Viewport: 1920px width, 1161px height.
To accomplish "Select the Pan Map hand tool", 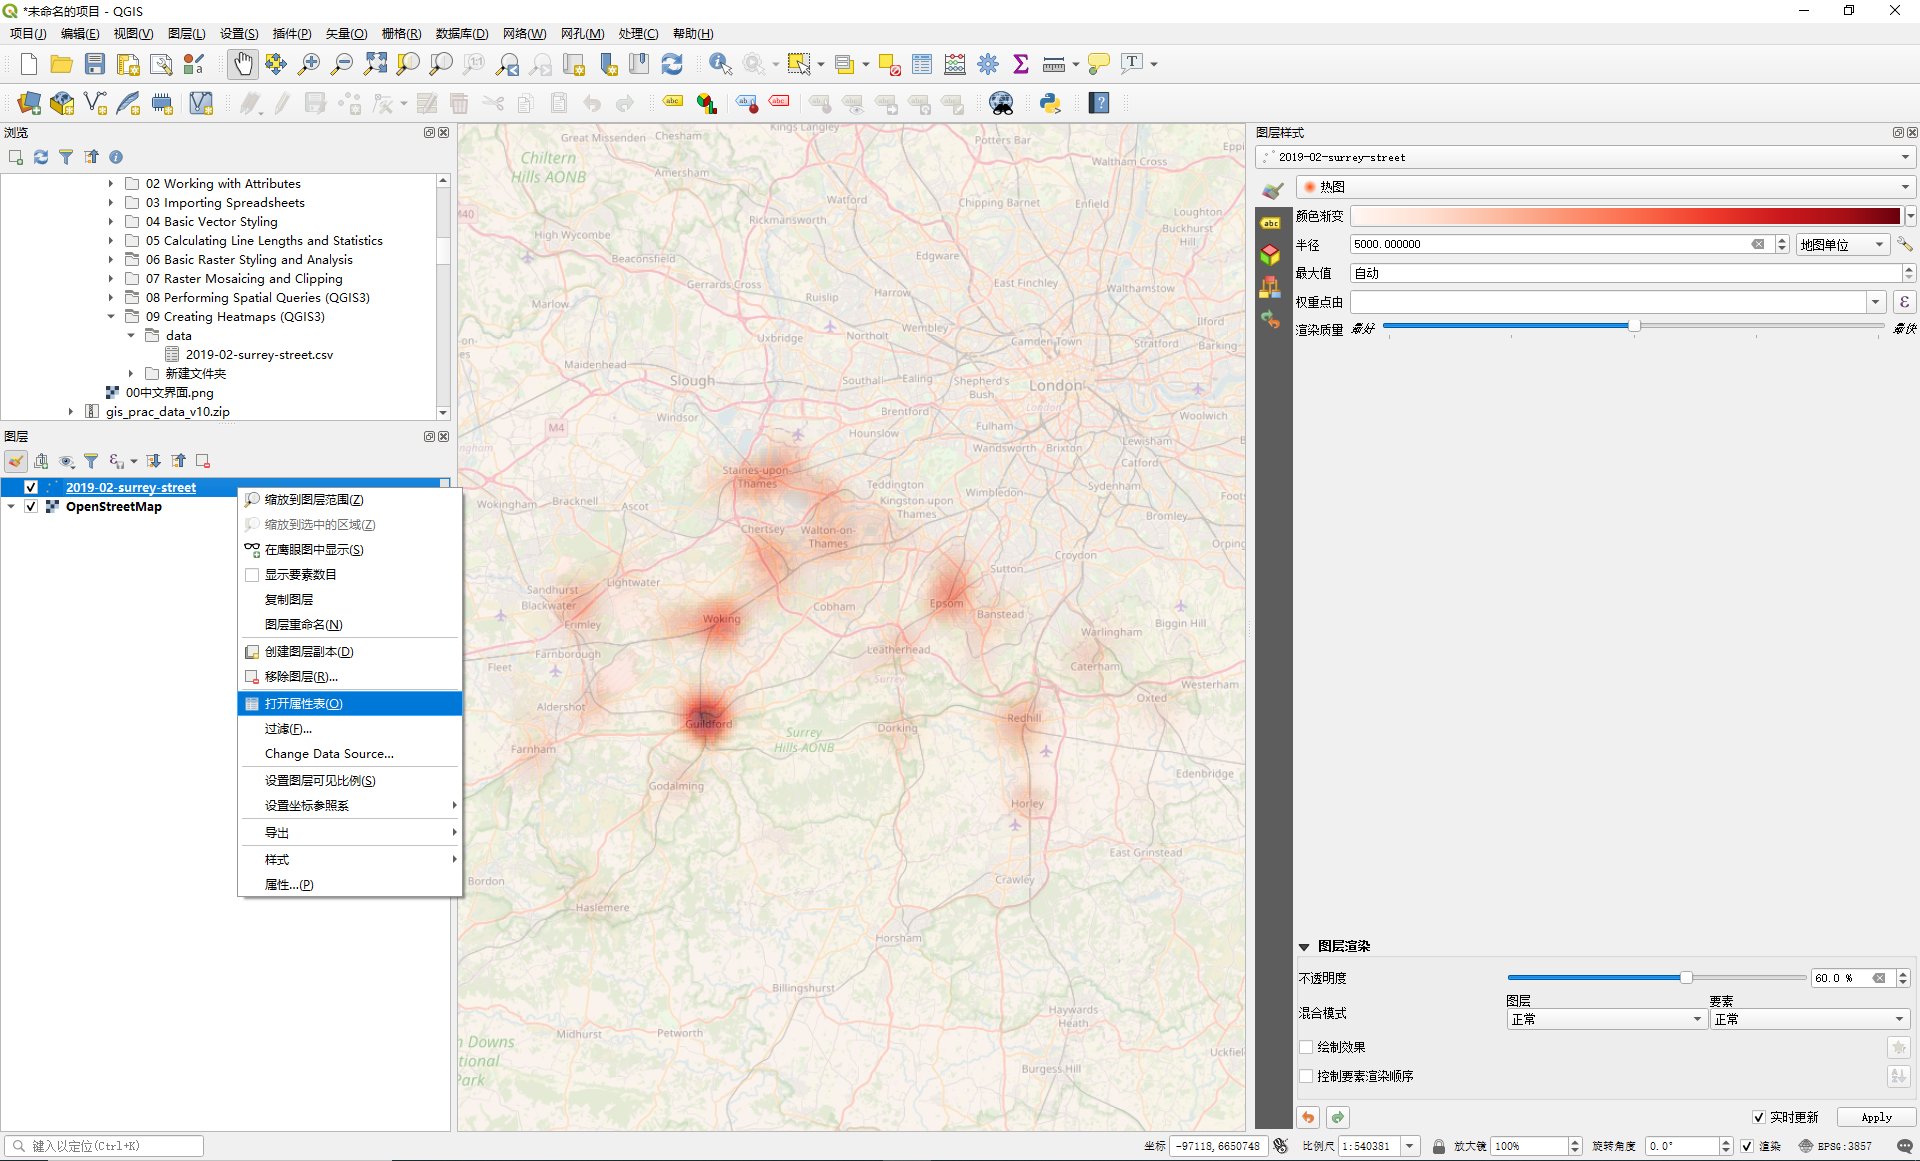I will click(242, 64).
